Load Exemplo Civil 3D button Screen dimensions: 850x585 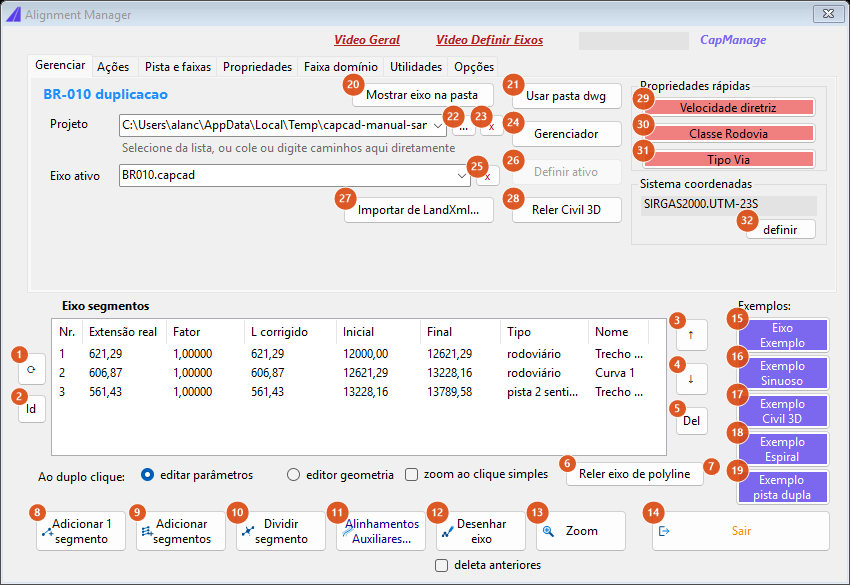782,412
